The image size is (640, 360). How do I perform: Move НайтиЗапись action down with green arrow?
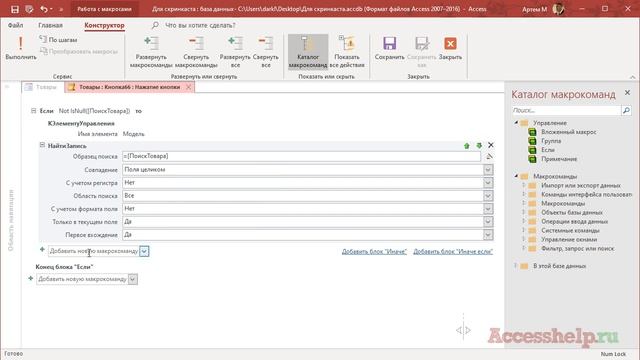pos(479,145)
